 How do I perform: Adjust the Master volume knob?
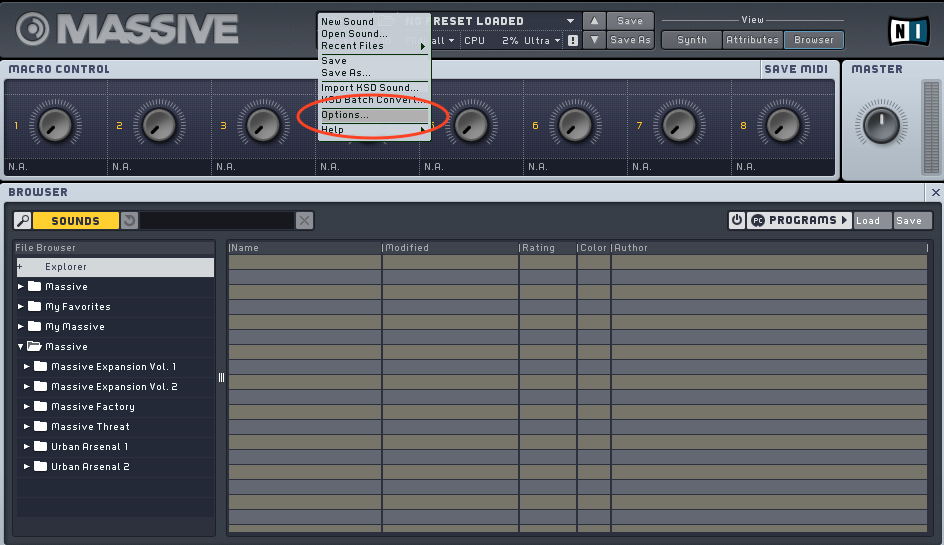(881, 126)
